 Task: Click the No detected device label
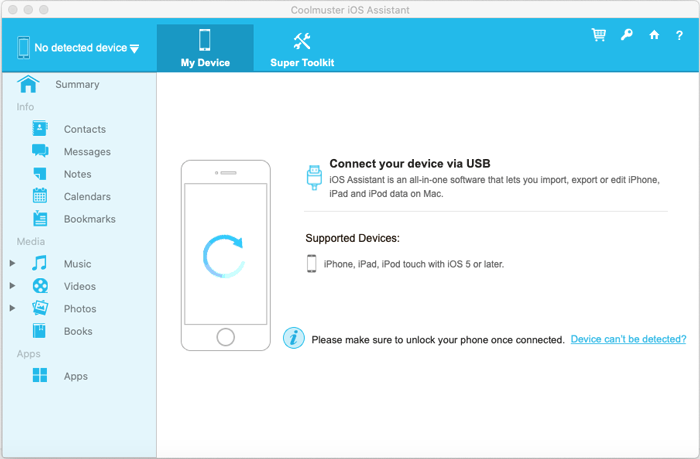pos(81,48)
